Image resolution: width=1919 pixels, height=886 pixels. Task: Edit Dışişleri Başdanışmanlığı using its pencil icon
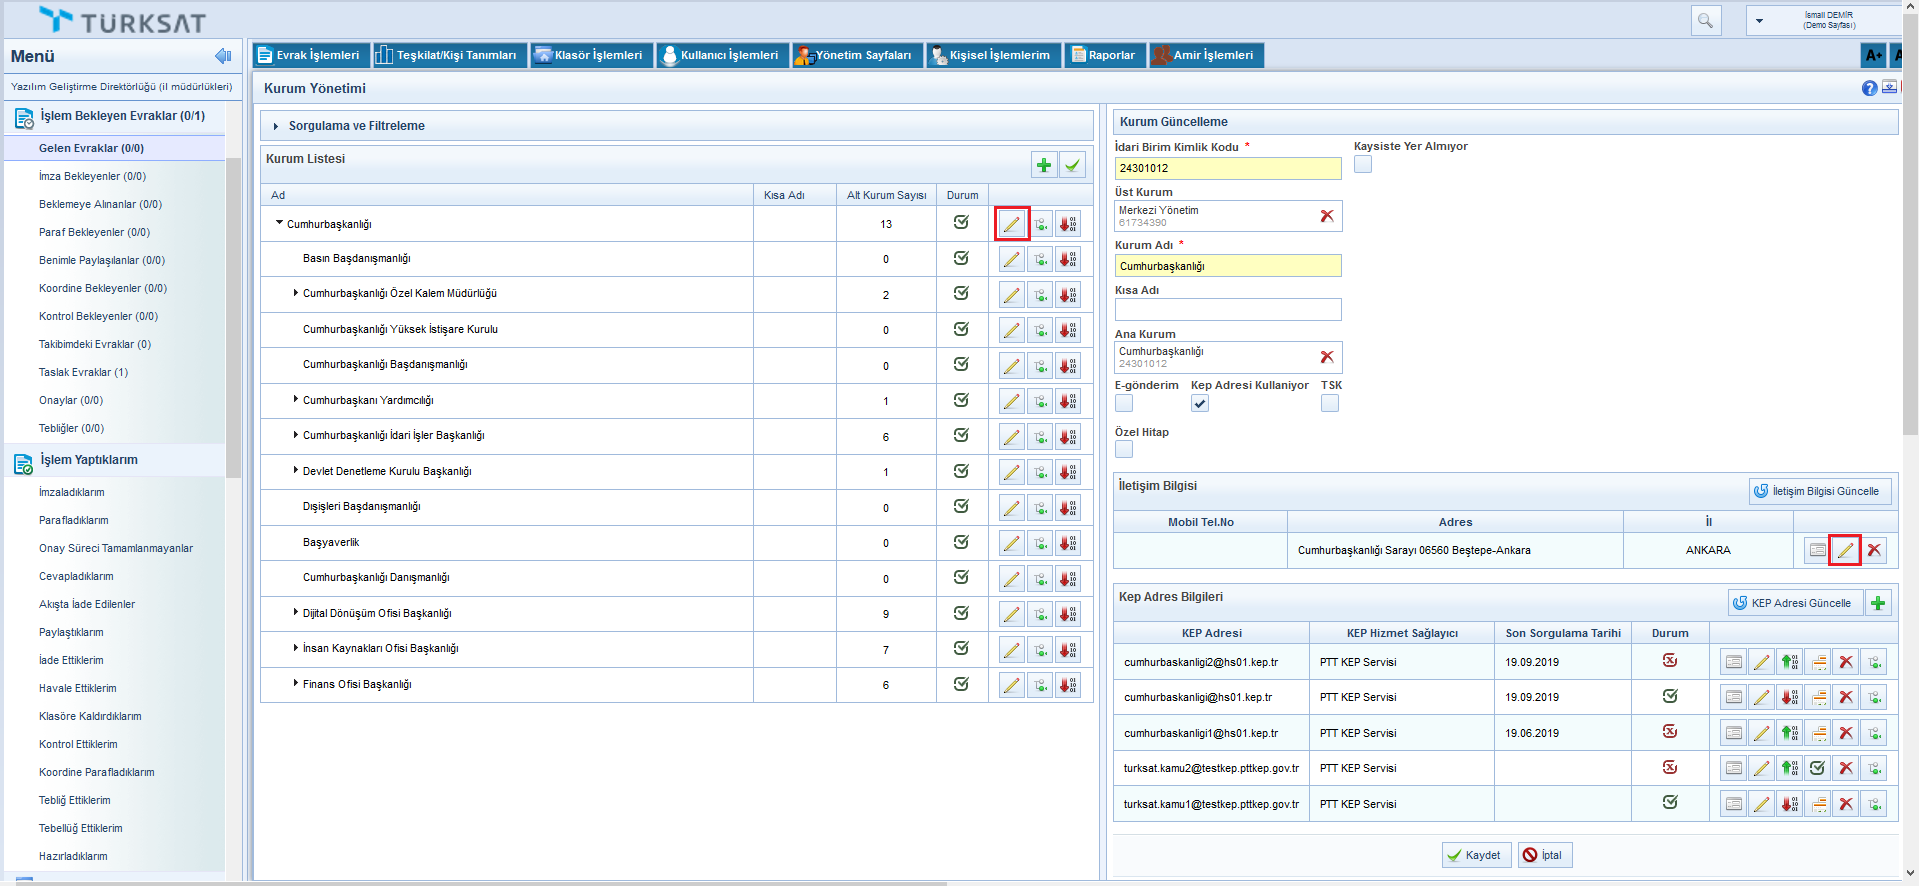click(x=1012, y=508)
